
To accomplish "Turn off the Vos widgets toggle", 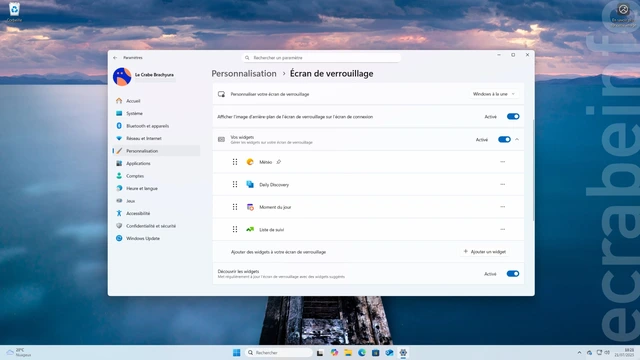I will [504, 140].
